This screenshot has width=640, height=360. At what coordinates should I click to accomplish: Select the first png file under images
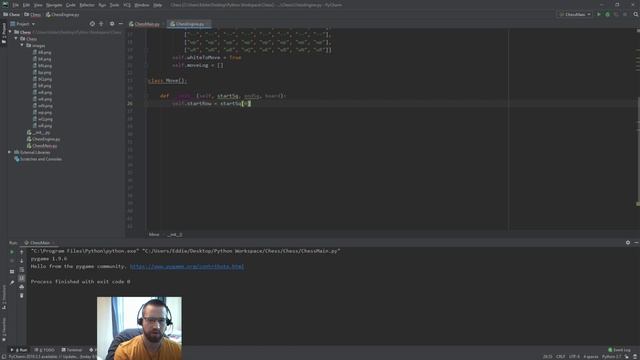tap(42, 52)
